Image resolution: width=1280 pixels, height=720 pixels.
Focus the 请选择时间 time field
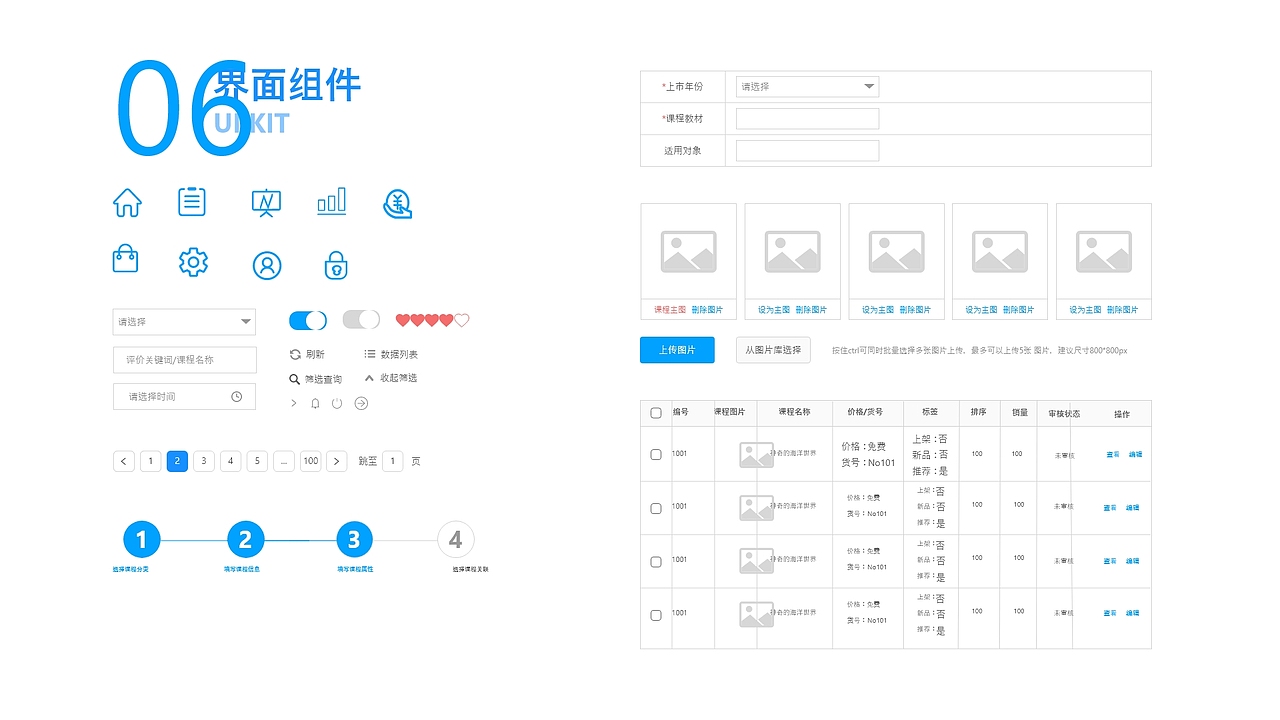click(184, 397)
